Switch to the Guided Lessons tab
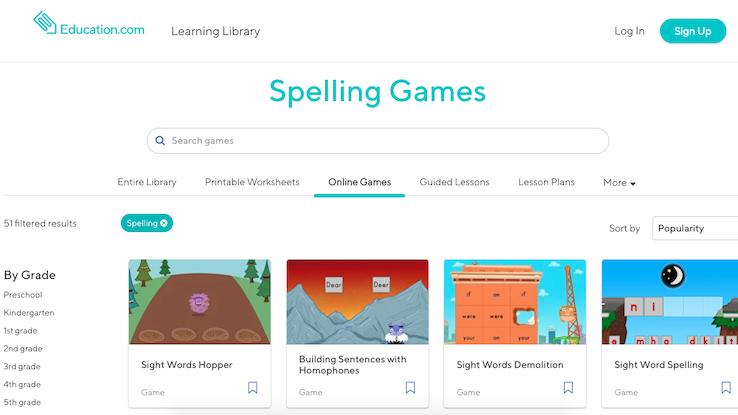The width and height of the screenshot is (738, 415). pos(455,182)
